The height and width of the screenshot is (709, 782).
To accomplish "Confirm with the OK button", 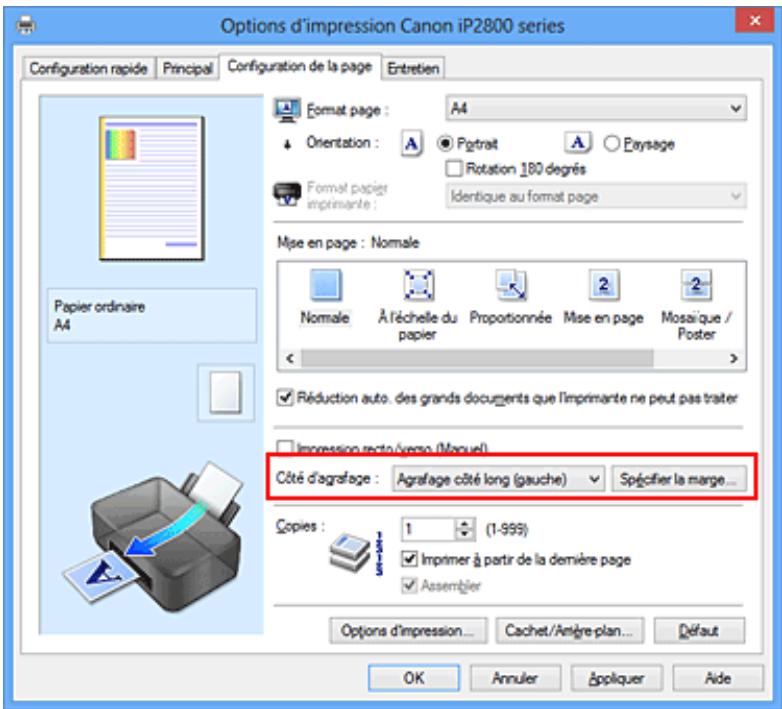I will (x=414, y=678).
